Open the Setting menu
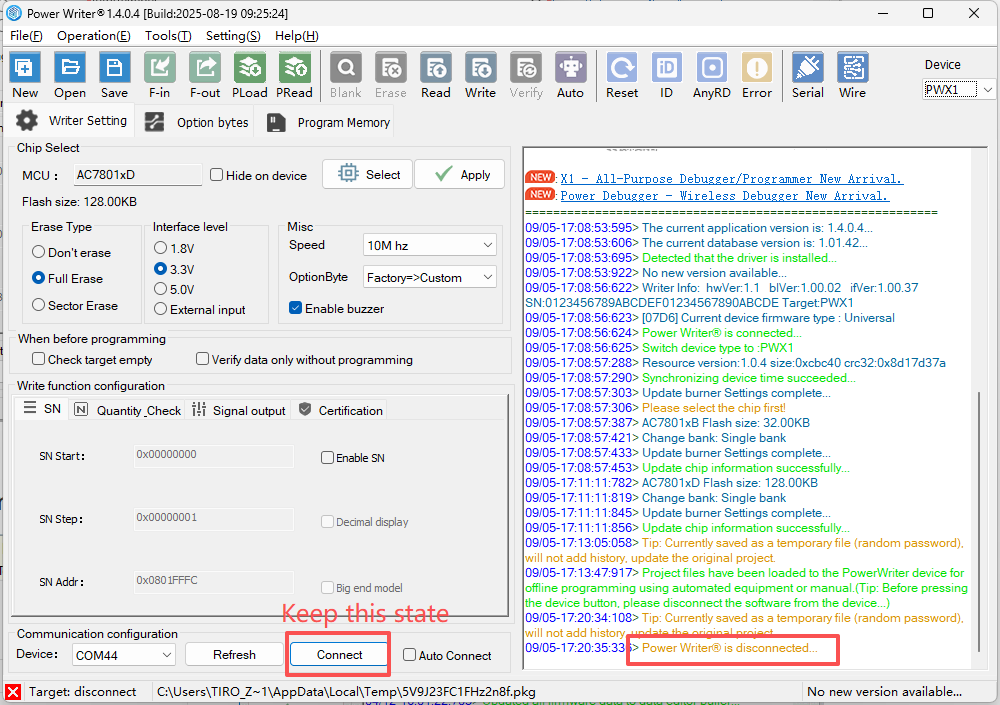 233,36
